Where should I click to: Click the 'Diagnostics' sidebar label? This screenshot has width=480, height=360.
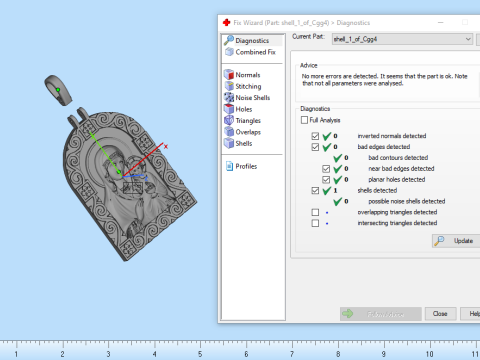tap(252, 41)
